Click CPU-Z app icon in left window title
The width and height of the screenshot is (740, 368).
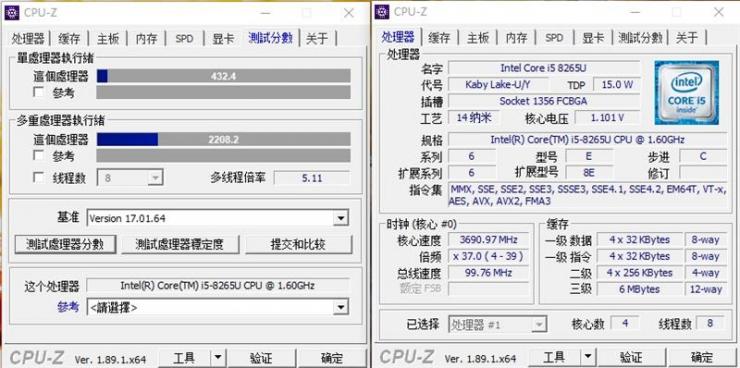11,13
